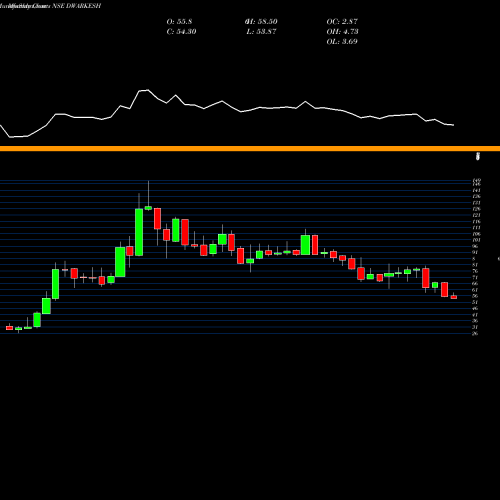Click the 26 price axis label

(x=475, y=333)
